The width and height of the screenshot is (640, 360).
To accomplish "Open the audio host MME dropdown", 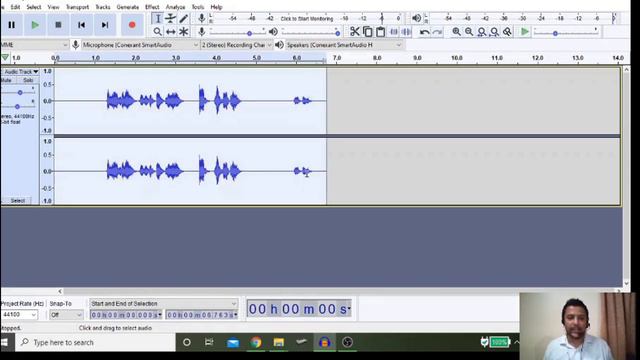I will (x=34, y=45).
